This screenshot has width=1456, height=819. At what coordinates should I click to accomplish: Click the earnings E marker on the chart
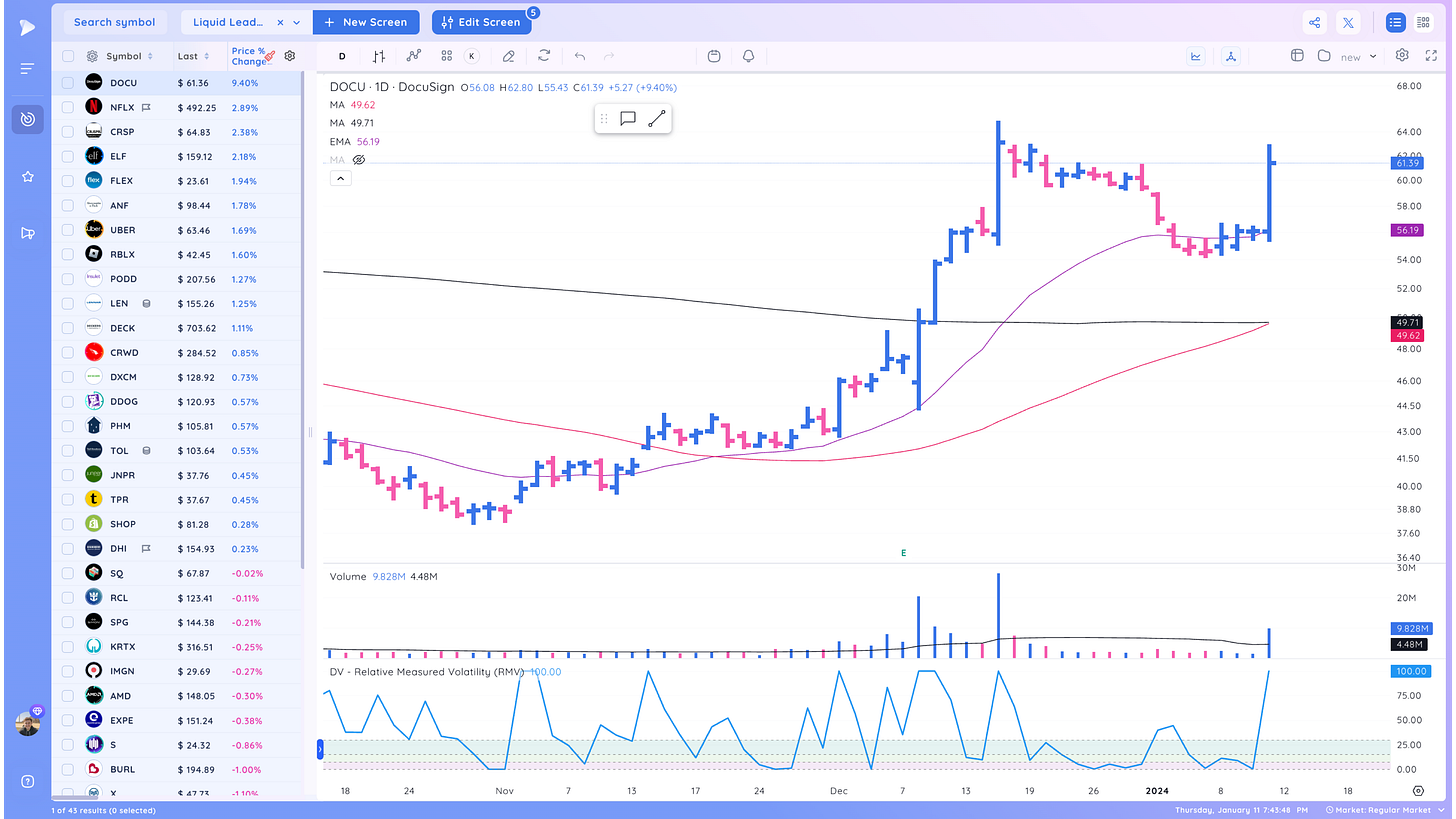point(903,552)
